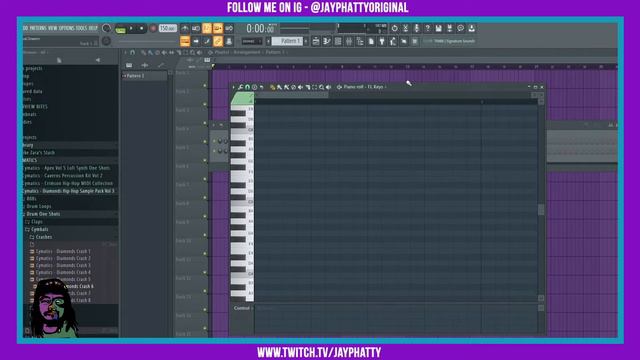Toggle the highlighted countdown before recording icon

tap(207, 28)
